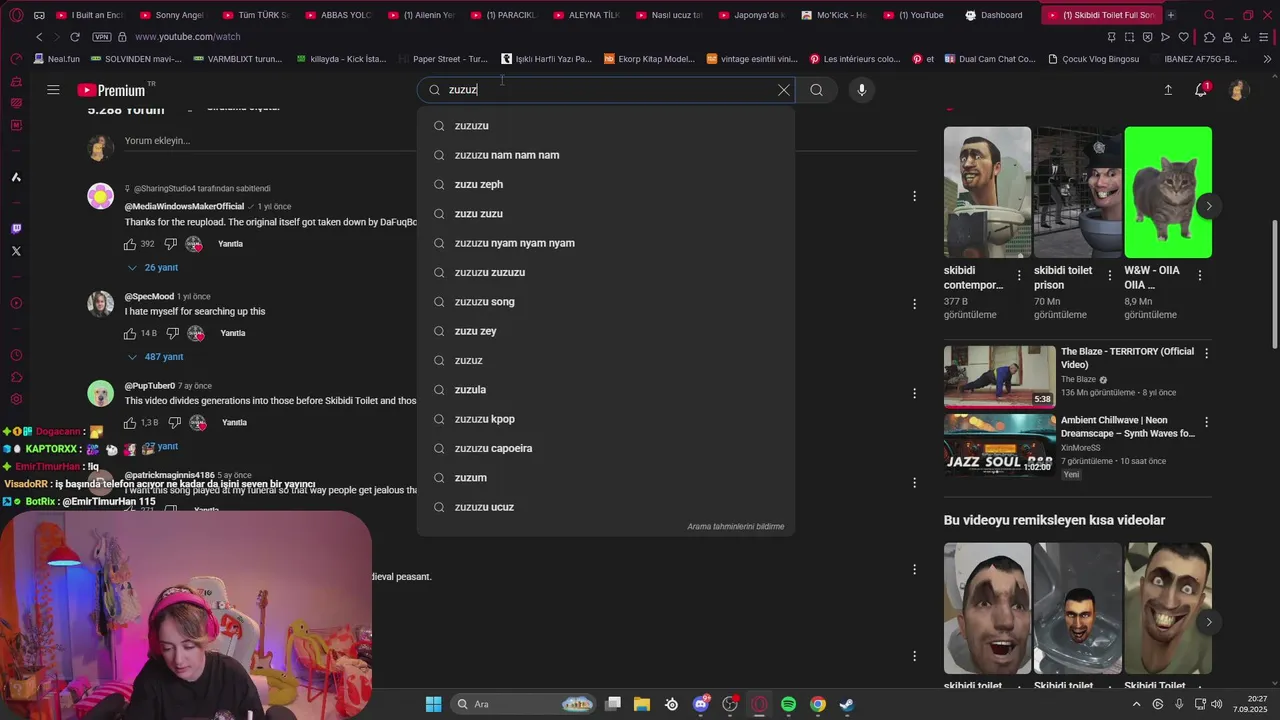Click the YouTube Premium logo
Screen dimensions: 1280x720
(111, 91)
